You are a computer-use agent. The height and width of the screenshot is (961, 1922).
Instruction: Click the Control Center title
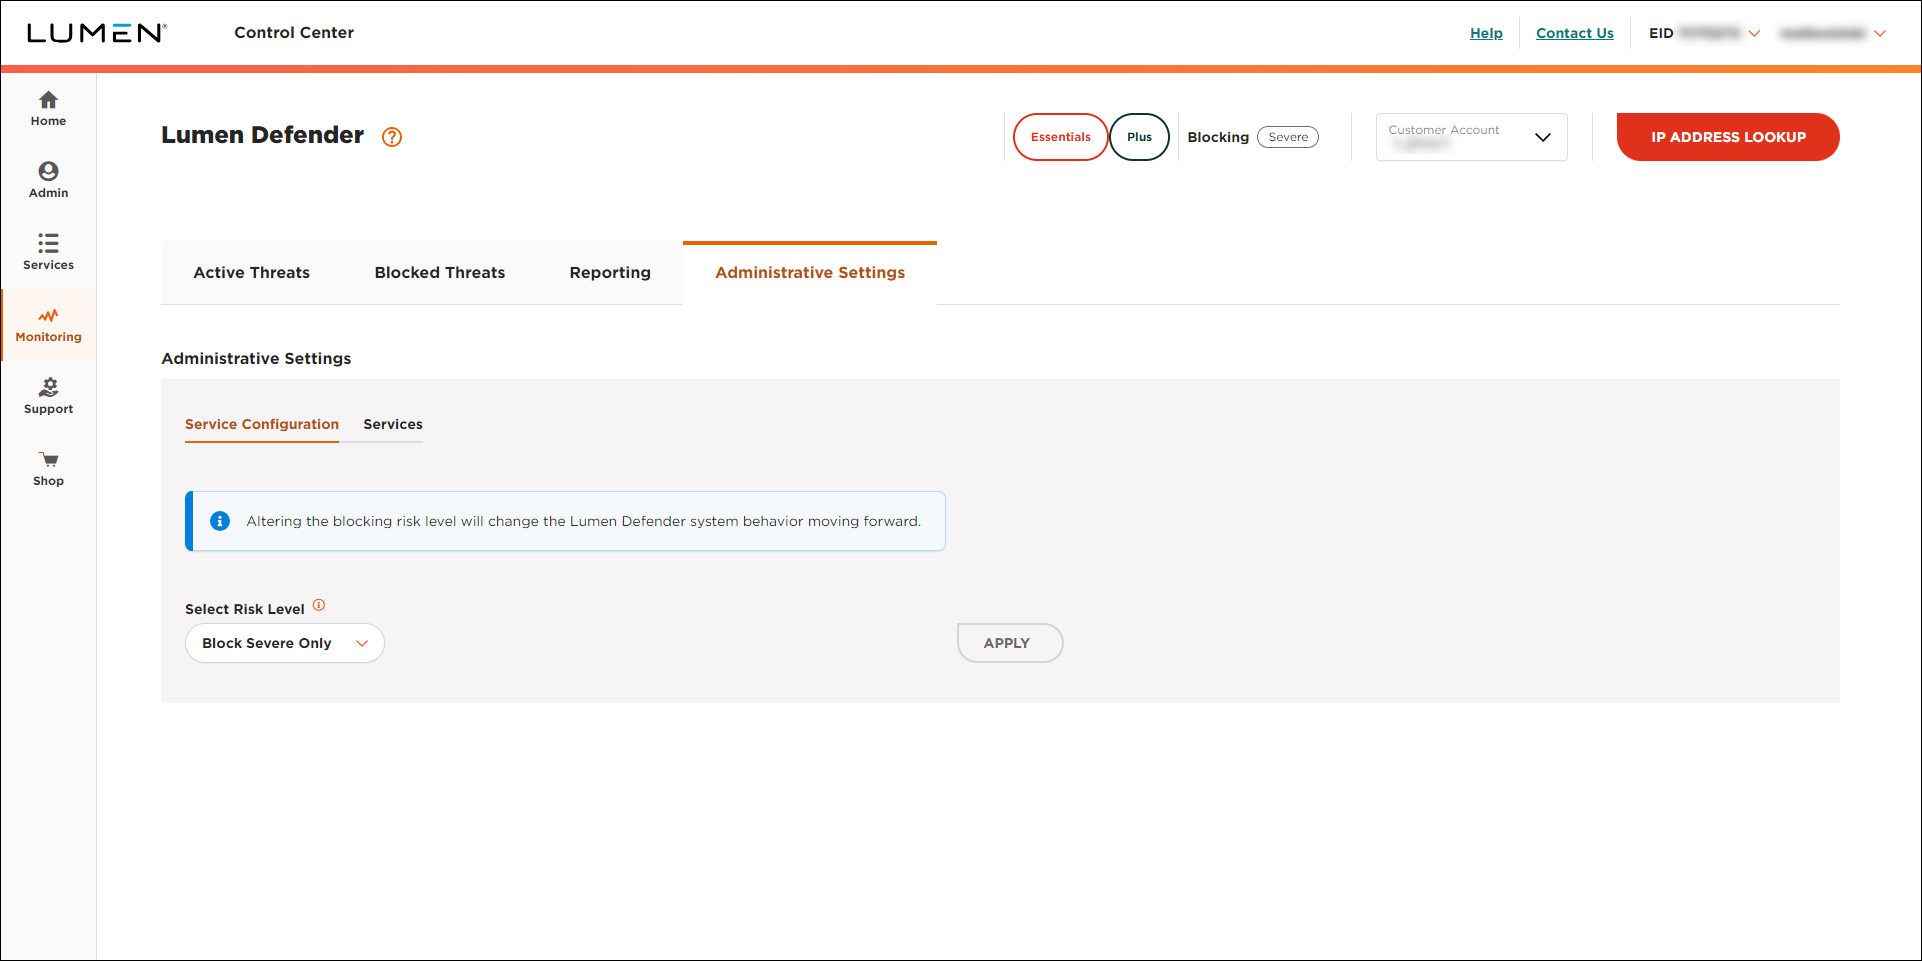[294, 32]
